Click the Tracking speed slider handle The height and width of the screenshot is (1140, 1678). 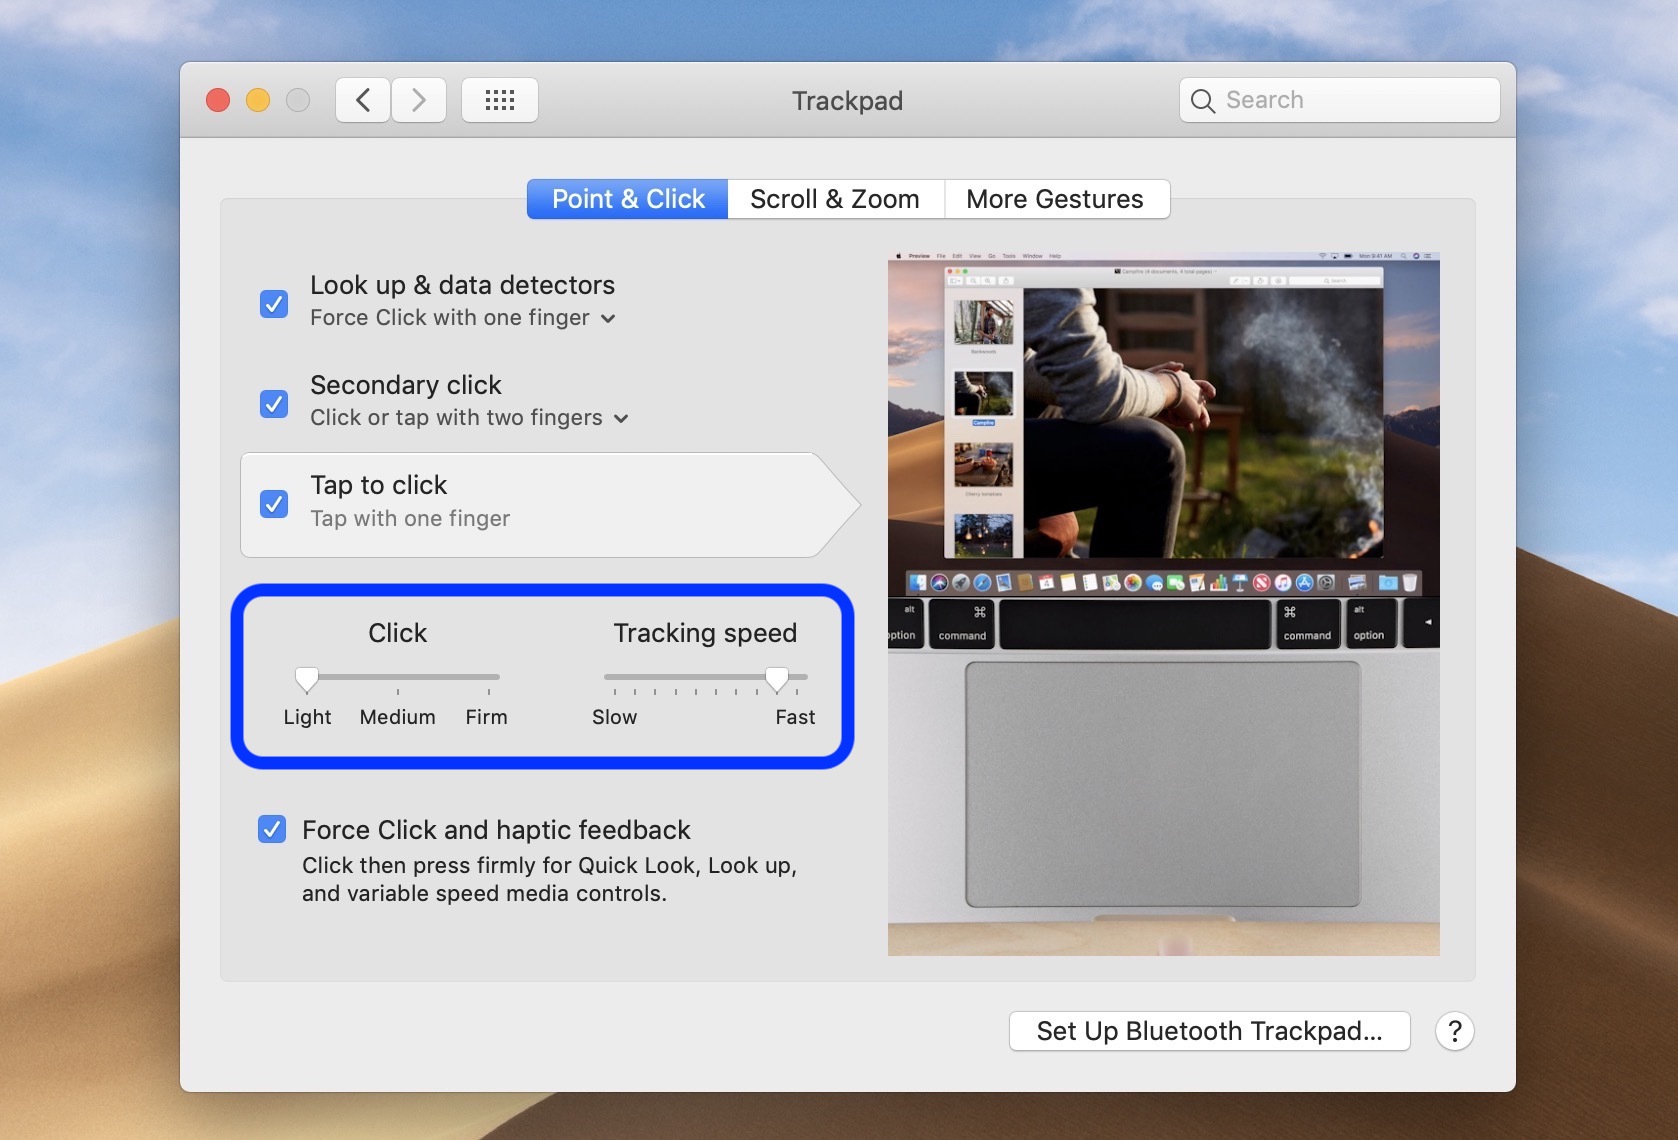click(x=777, y=679)
